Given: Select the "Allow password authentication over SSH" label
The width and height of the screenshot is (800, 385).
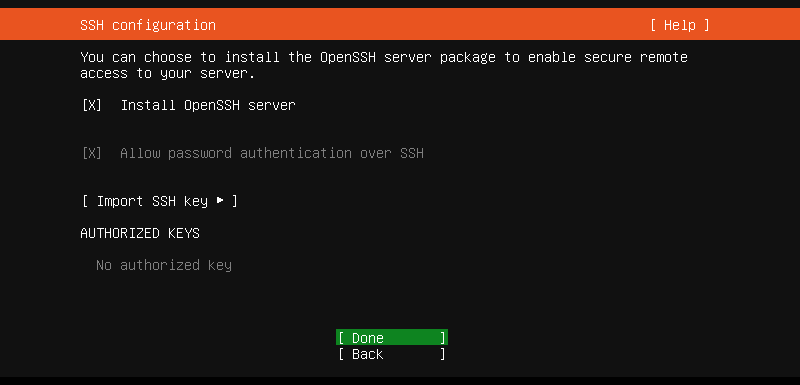Looking at the screenshot, I should click(272, 153).
